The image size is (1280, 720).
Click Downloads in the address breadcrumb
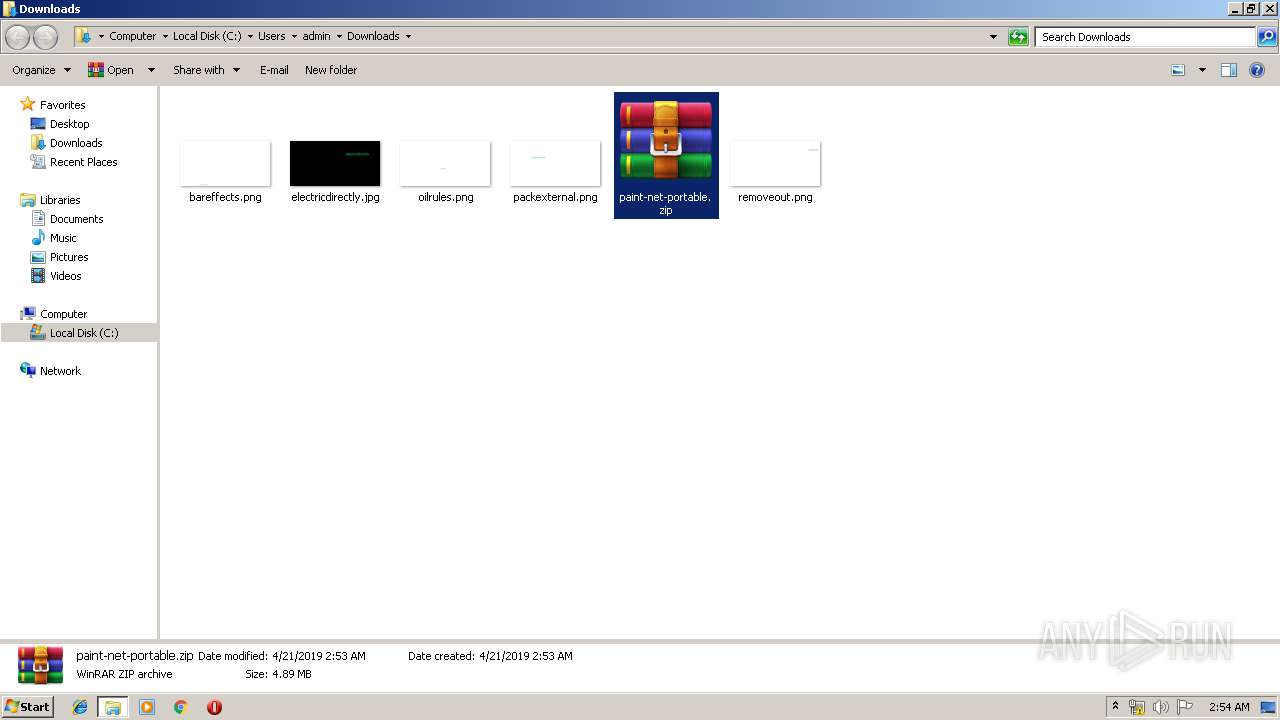(373, 36)
